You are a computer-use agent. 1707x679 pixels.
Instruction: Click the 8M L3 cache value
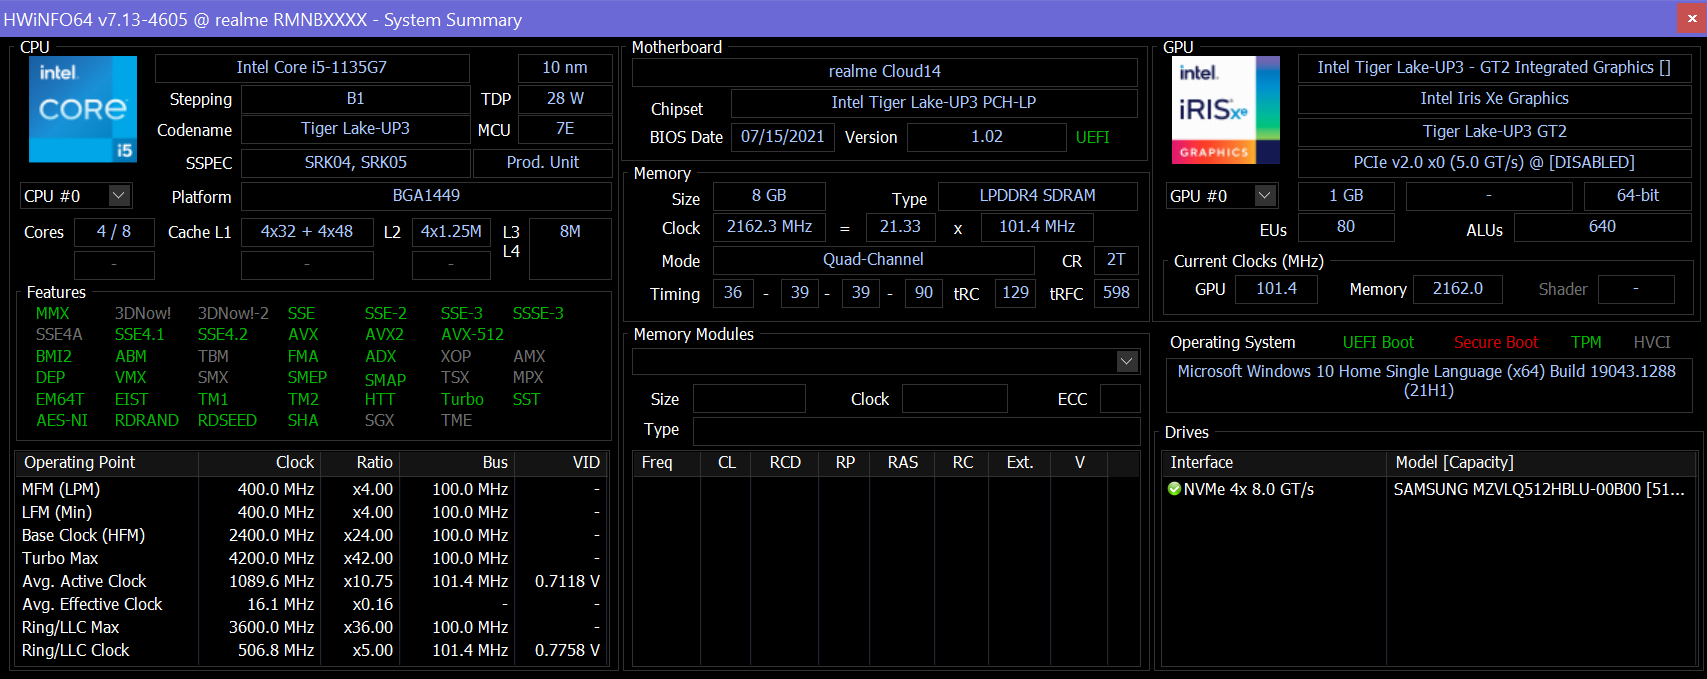click(570, 248)
